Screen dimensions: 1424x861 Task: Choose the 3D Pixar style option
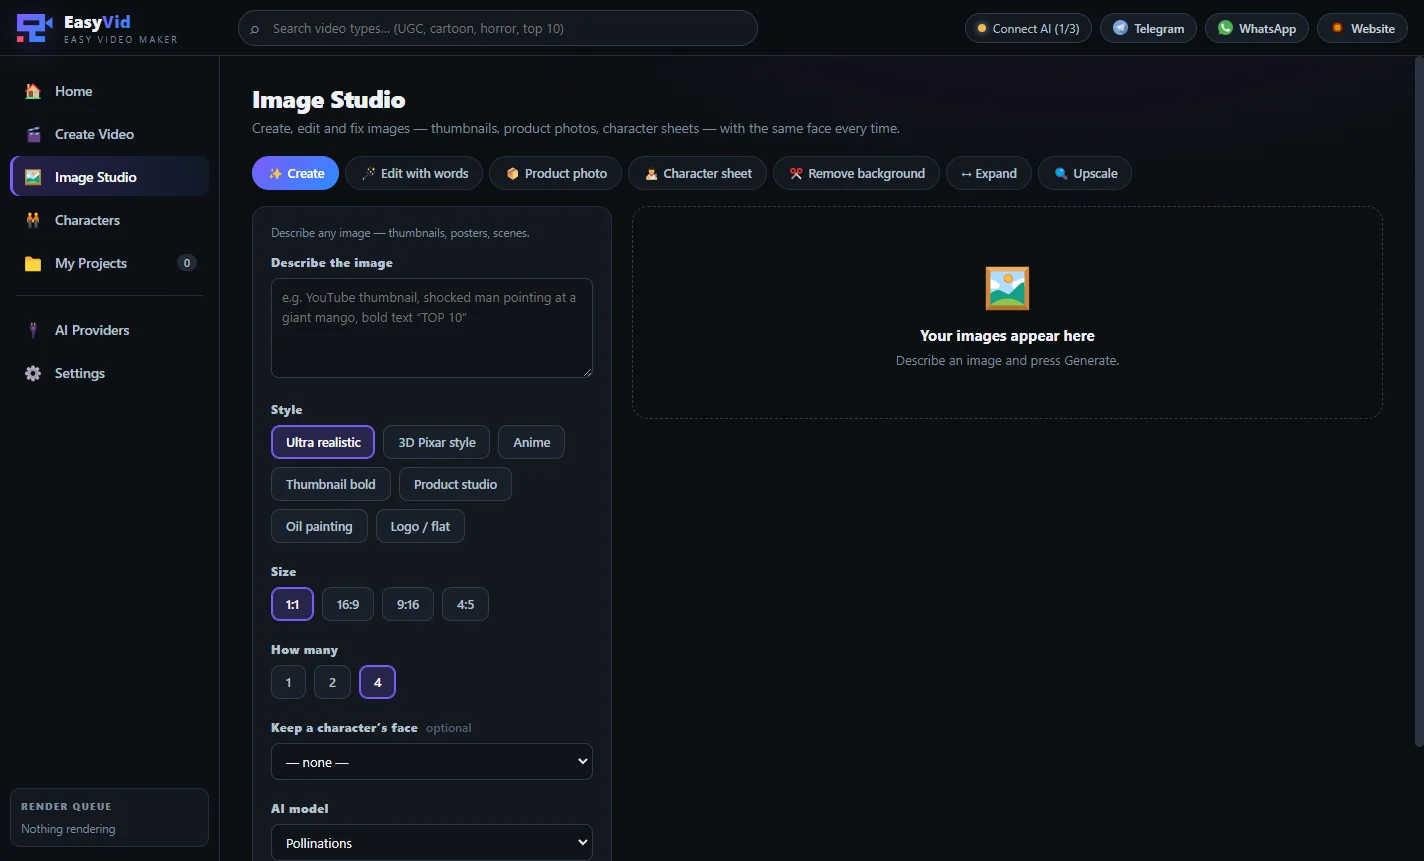click(x=437, y=442)
